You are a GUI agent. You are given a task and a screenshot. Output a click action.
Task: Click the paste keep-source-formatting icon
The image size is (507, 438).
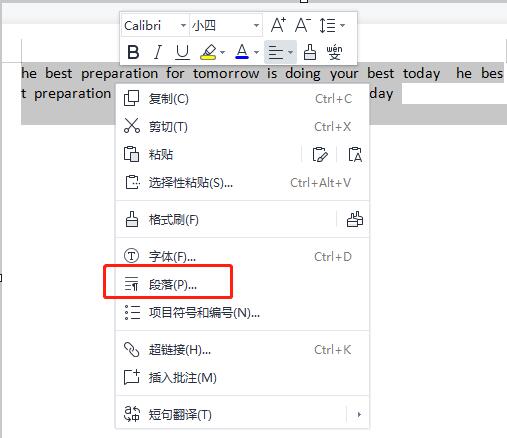320,155
